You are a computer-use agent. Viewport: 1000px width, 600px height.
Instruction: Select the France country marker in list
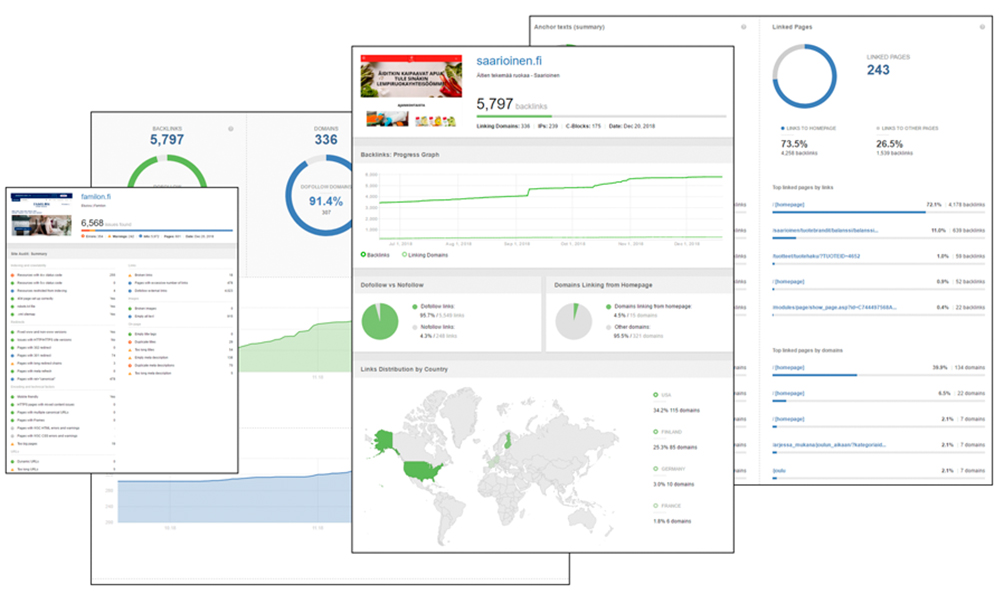coord(656,506)
